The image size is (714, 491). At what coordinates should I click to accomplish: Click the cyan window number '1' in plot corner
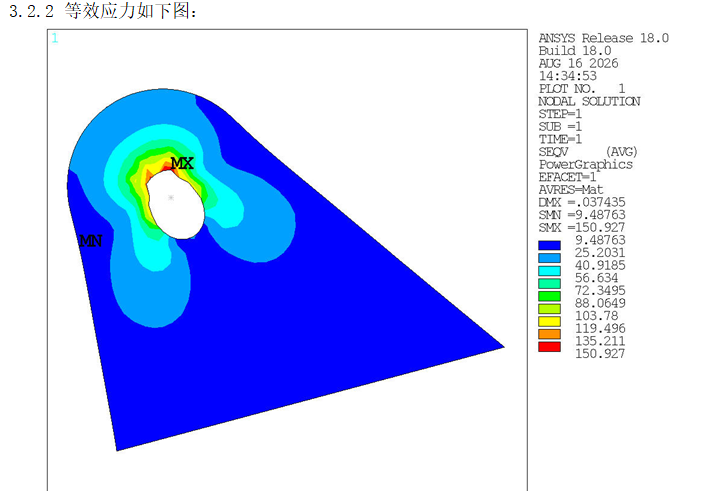point(55,38)
